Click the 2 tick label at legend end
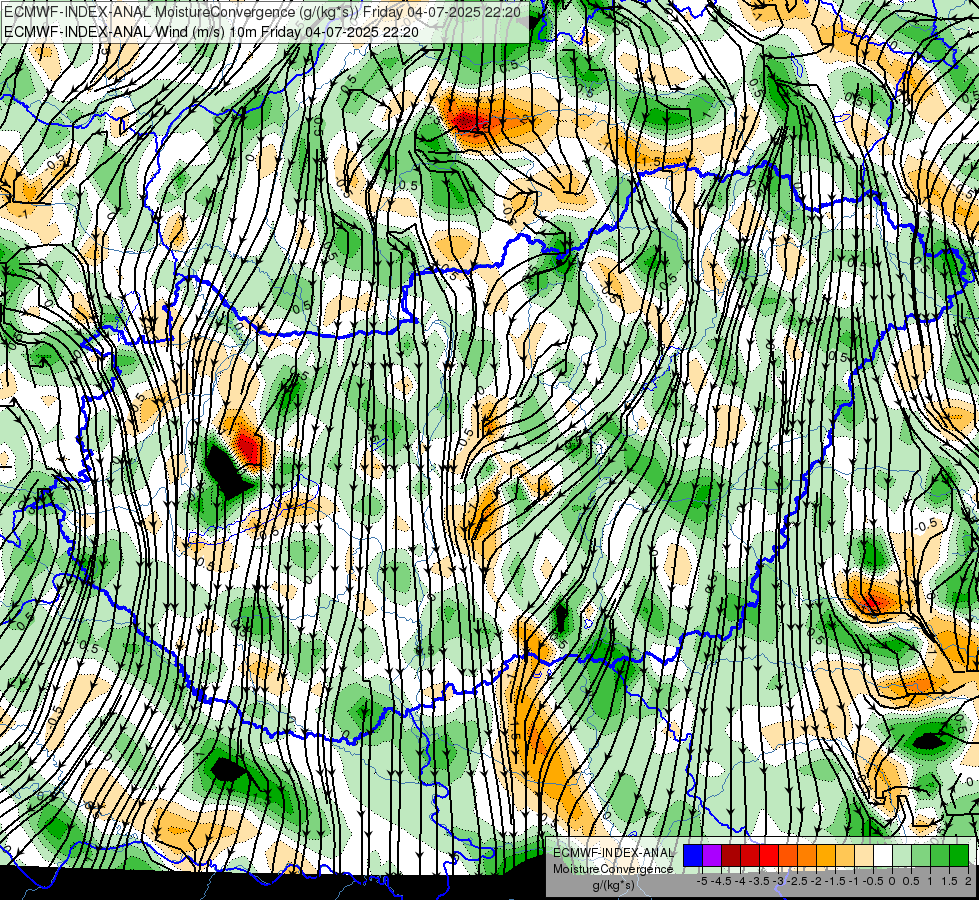The height and width of the screenshot is (900, 979). coord(968,881)
